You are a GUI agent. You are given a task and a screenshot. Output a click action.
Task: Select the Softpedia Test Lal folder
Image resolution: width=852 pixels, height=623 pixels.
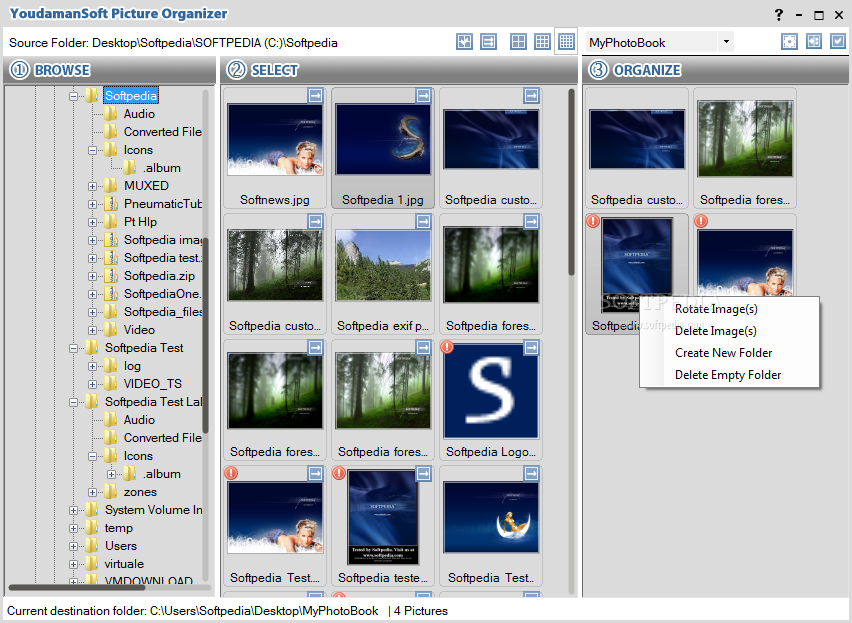tap(153, 401)
